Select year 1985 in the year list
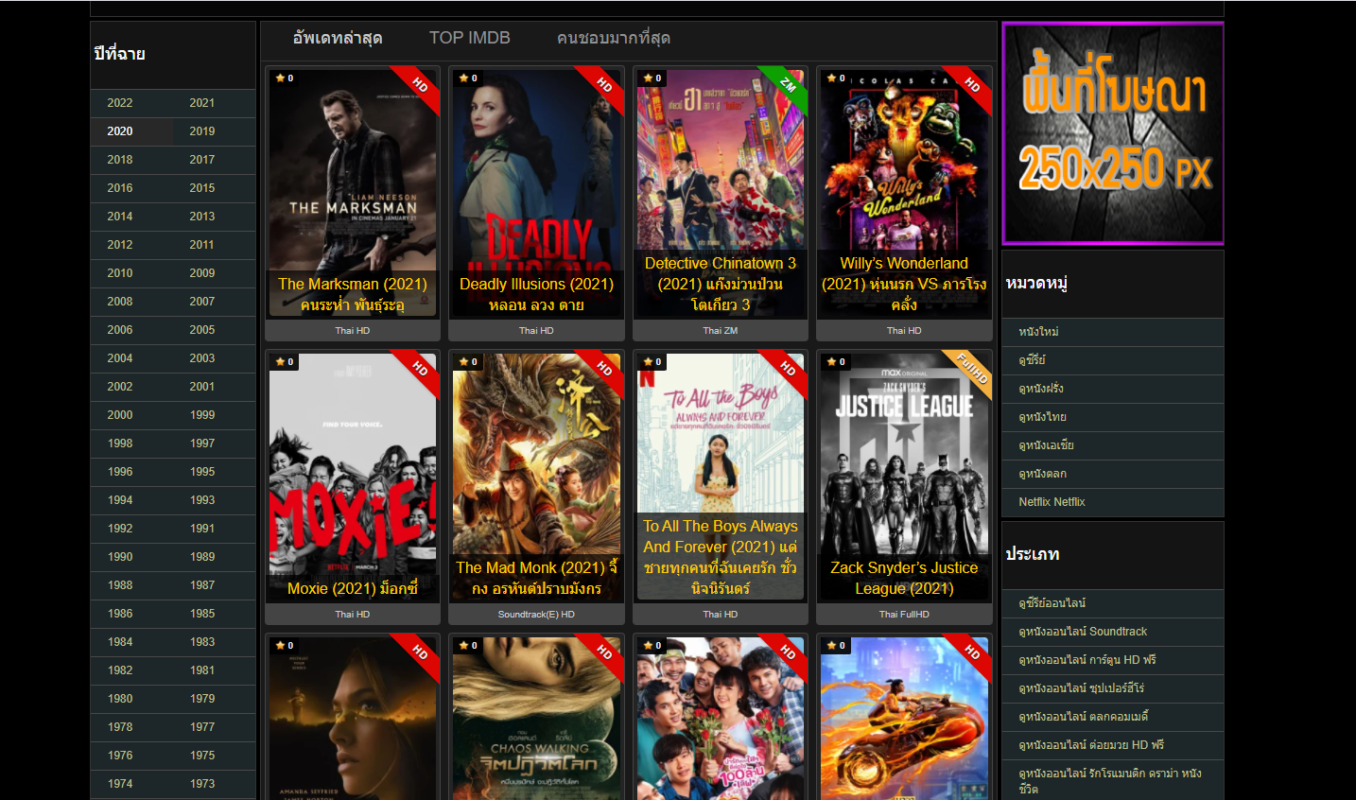The image size is (1356, 800). point(202,613)
